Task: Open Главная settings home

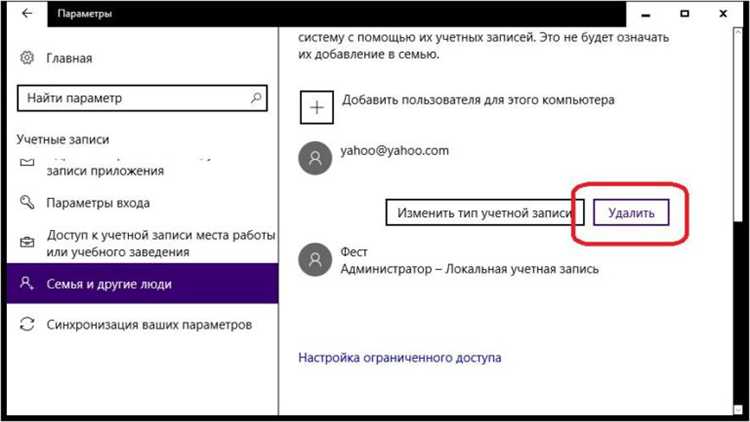Action: coord(69,58)
